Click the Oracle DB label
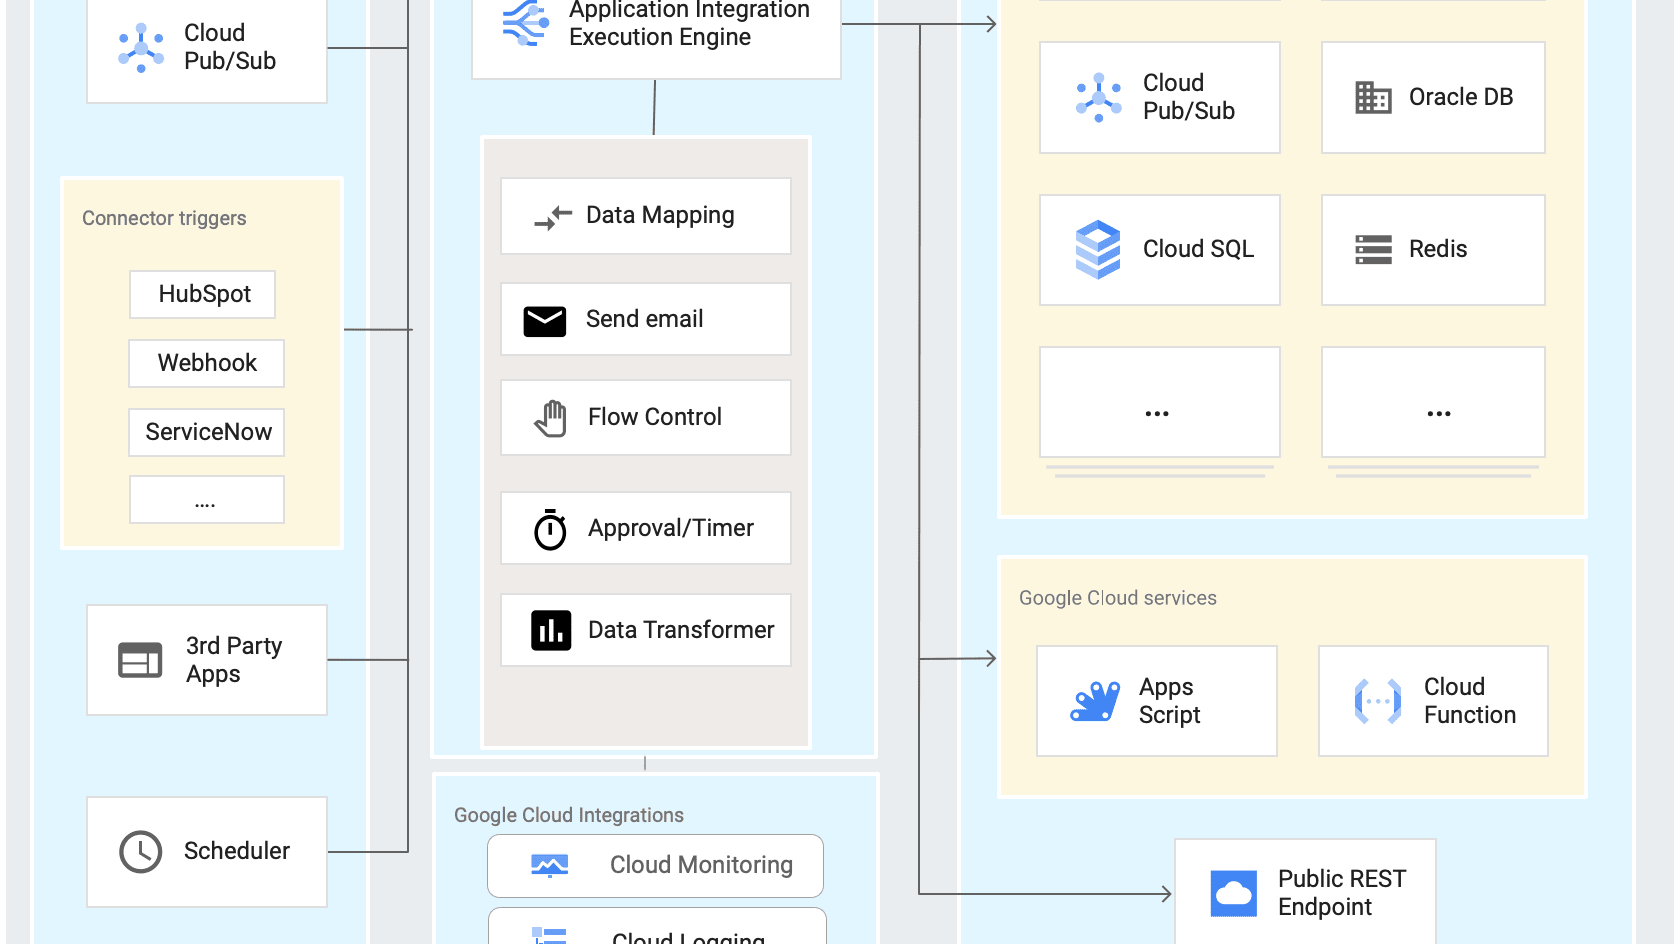 [1461, 97]
